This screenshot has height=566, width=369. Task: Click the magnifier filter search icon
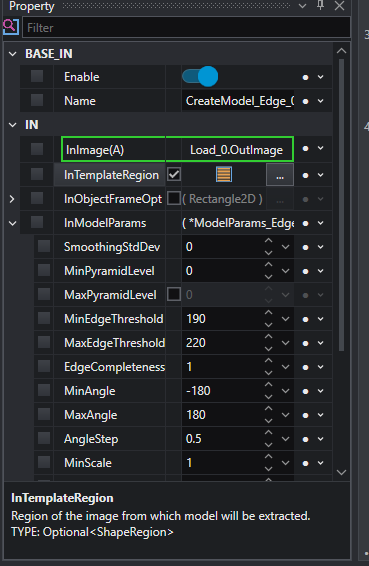(x=10, y=27)
